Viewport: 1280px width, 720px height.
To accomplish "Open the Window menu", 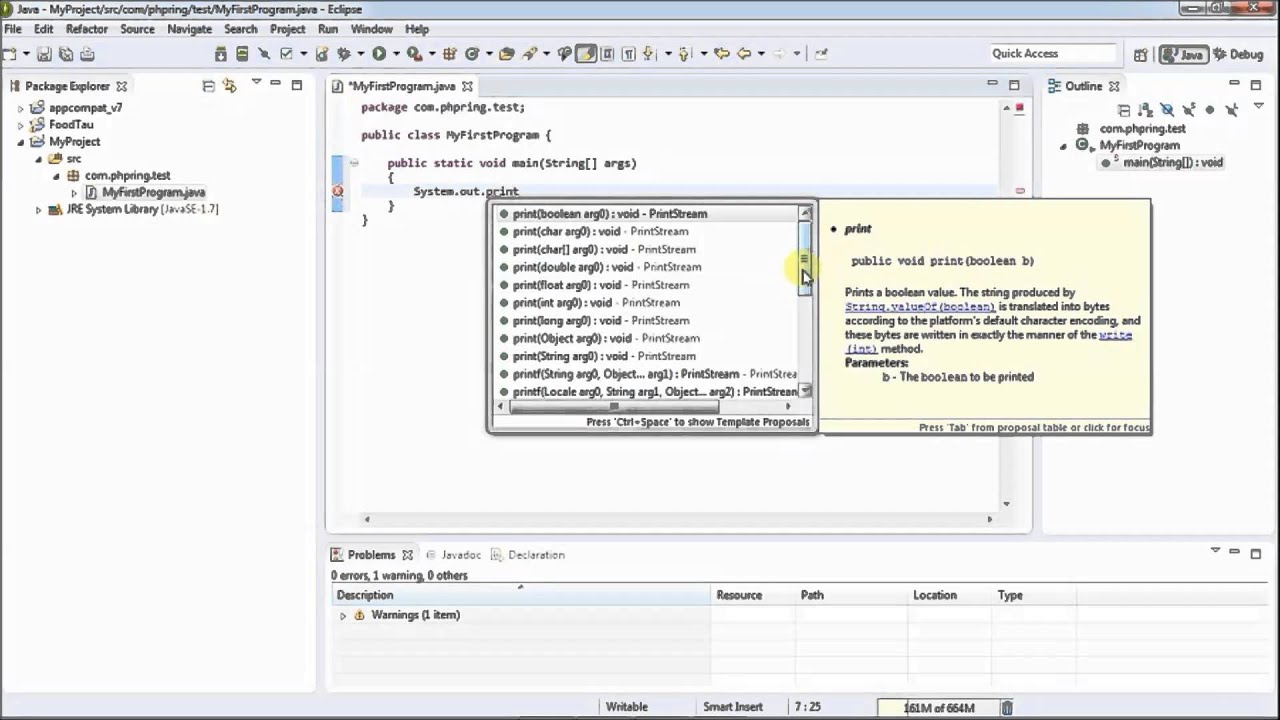I will coord(371,29).
